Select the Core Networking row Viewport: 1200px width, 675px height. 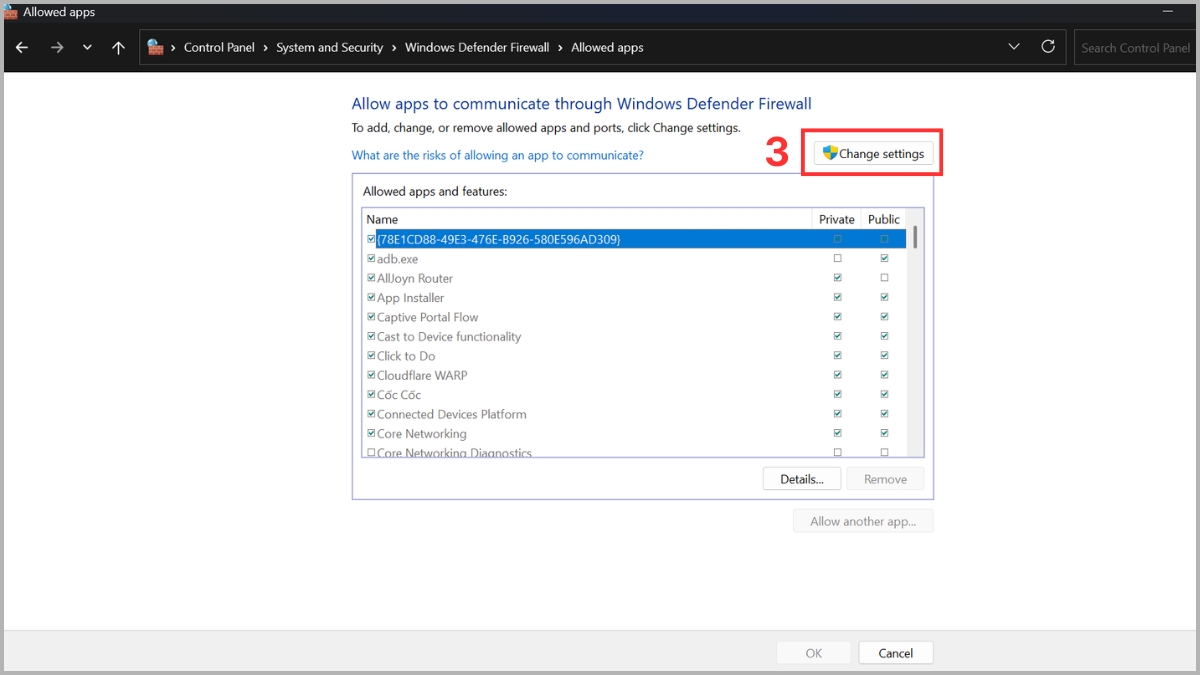coord(635,433)
